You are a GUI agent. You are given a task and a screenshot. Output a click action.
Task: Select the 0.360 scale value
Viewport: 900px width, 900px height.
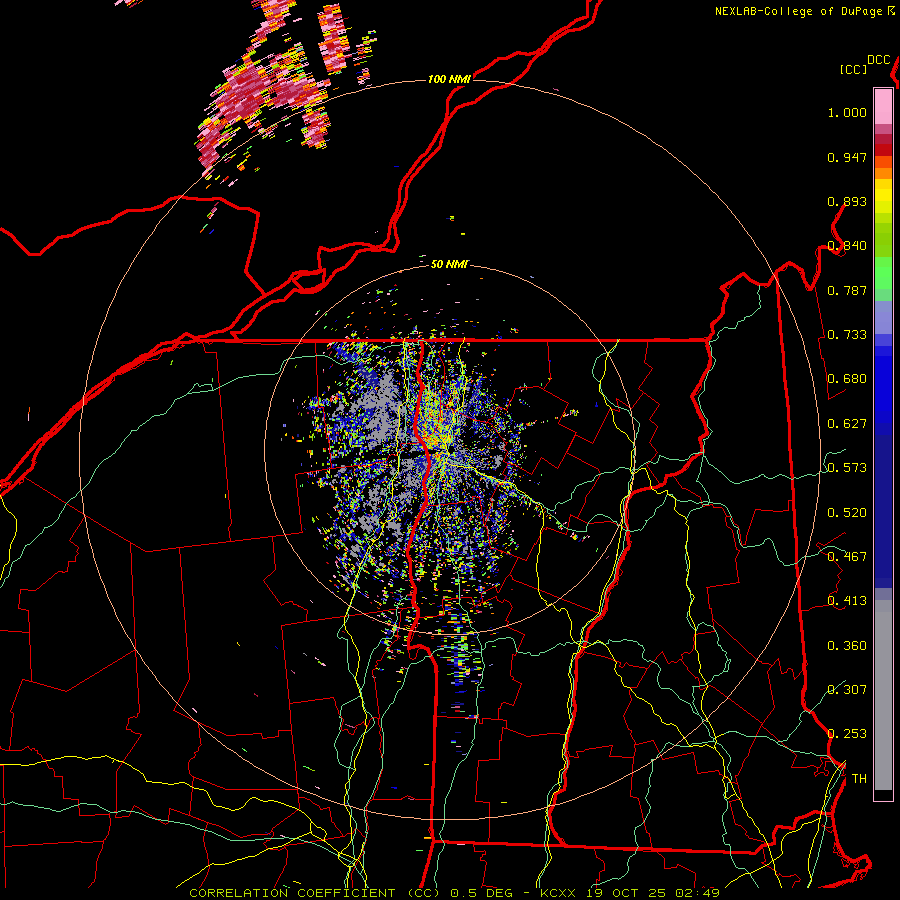847,646
